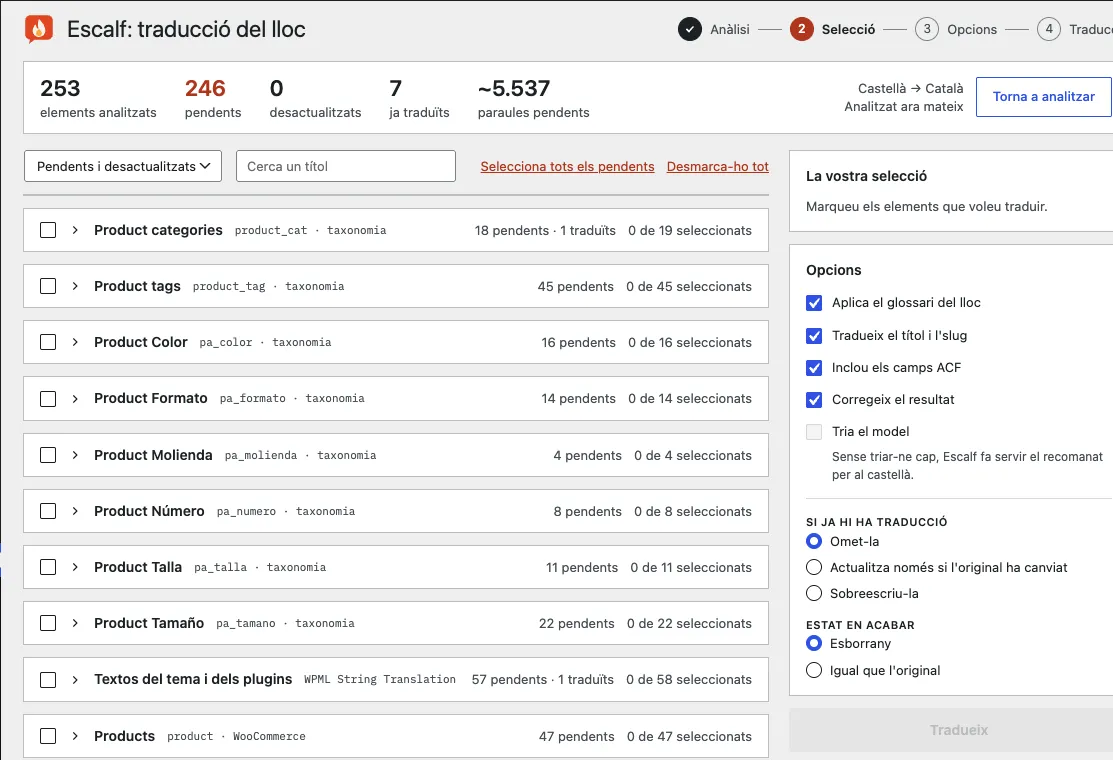Click Desmarca-ho tot link
The width and height of the screenshot is (1113, 760).
(x=718, y=166)
